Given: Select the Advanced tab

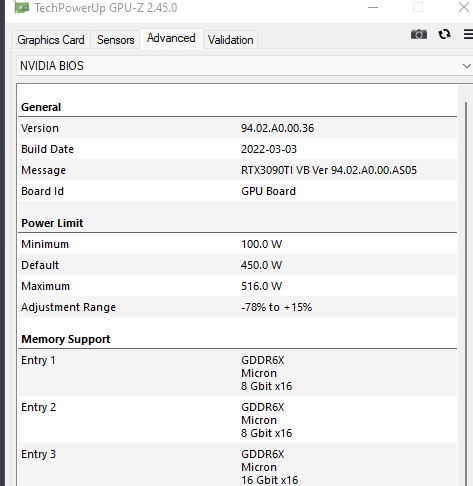Looking at the screenshot, I should click(x=171, y=38).
